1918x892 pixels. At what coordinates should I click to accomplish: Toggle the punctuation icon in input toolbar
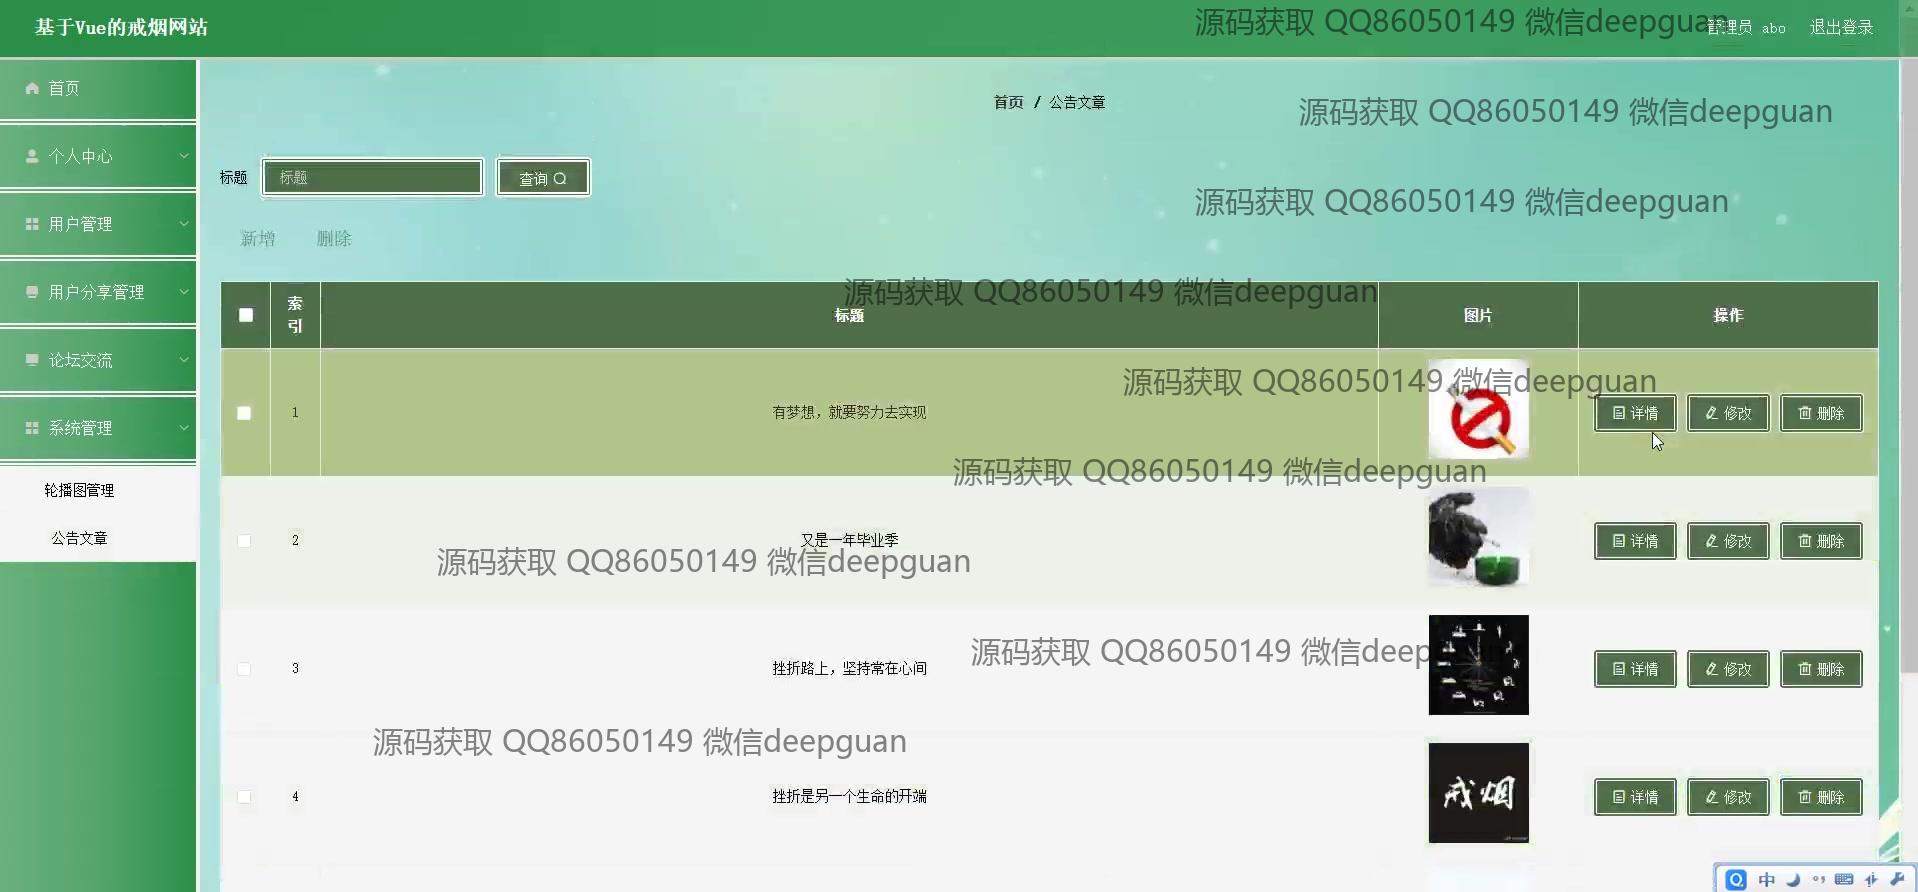coord(1818,880)
